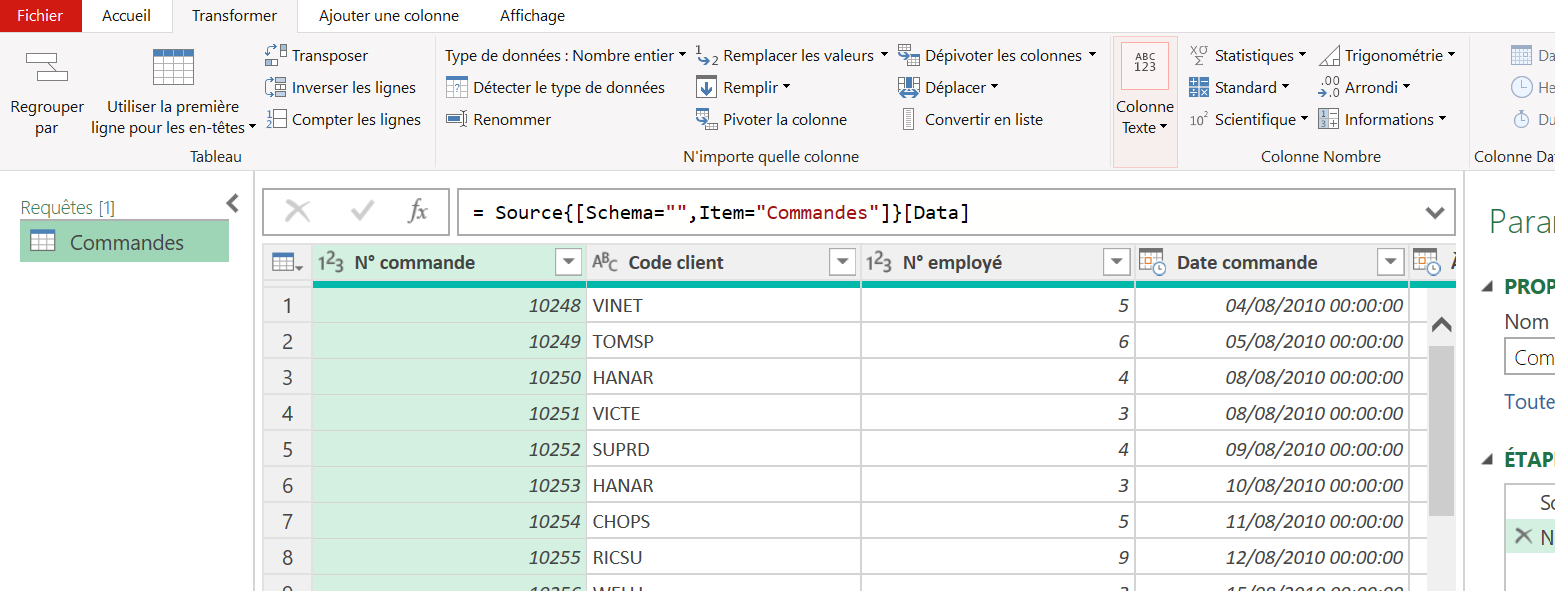Screen dimensions: 1555x591
Task: Click Code client column type icon
Action: 605,262
